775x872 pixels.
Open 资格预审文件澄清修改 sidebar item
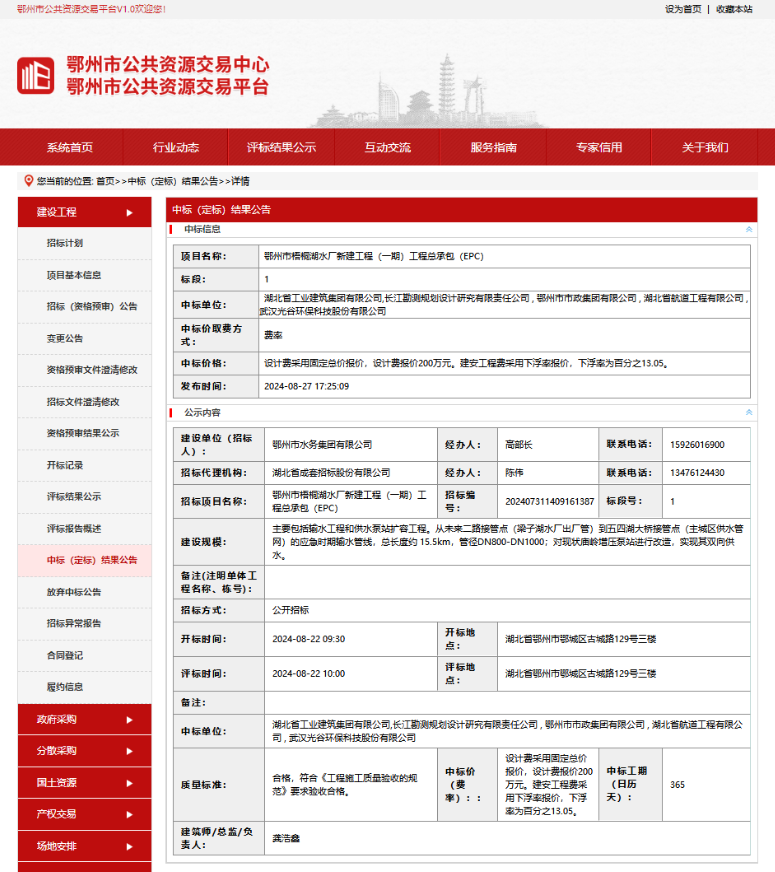tap(92, 370)
